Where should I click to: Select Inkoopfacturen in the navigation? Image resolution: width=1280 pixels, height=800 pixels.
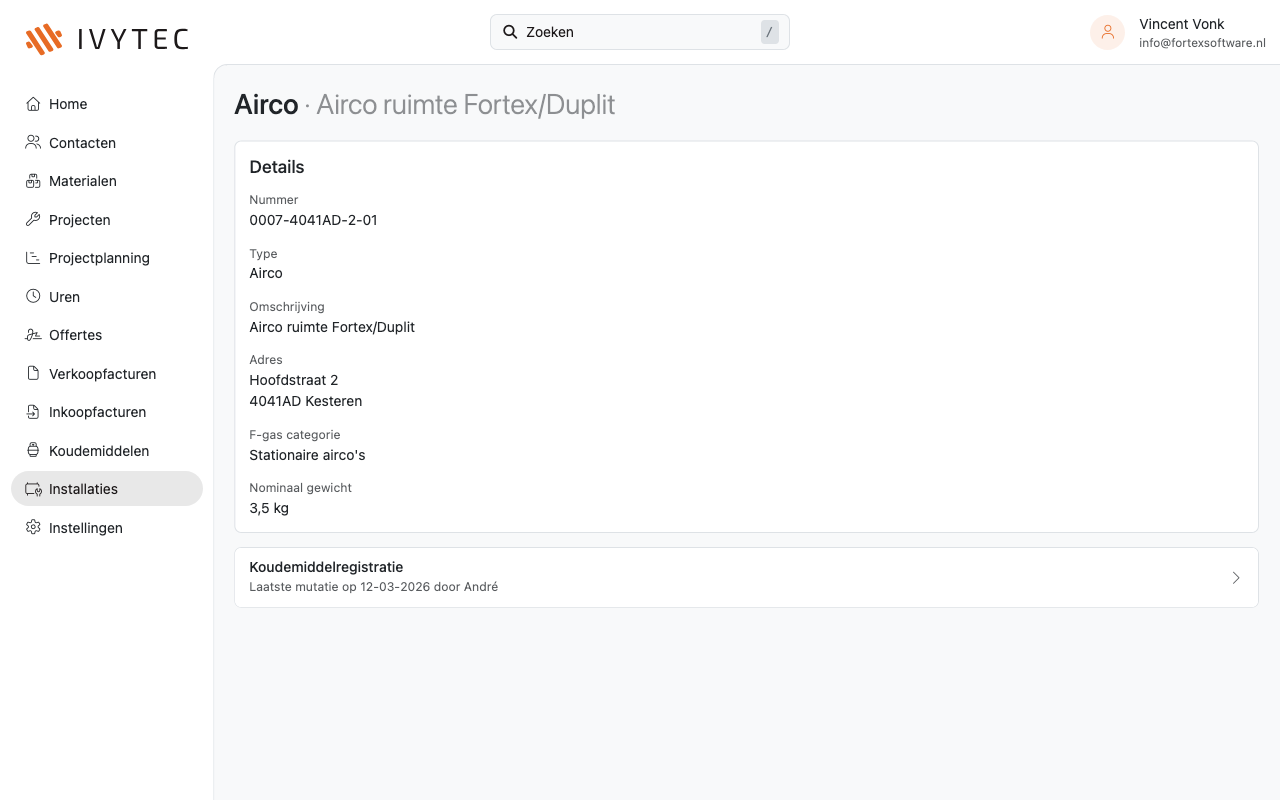pos(97,412)
